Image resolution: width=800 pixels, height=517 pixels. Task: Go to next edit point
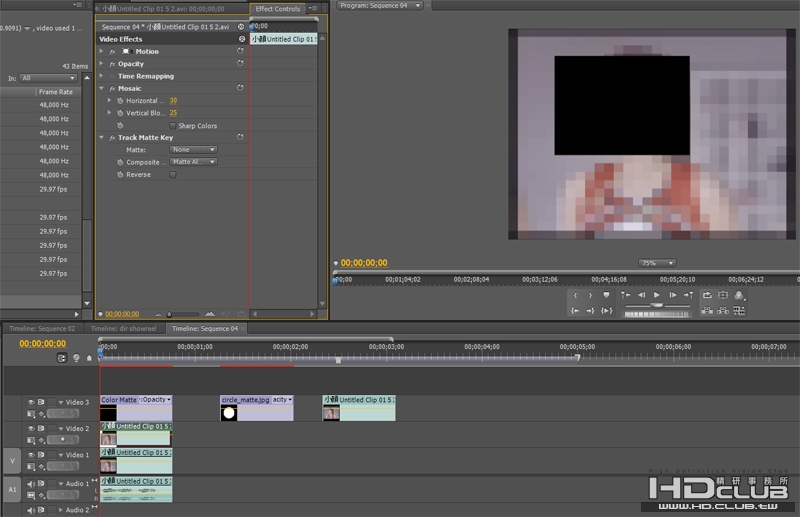click(x=688, y=295)
